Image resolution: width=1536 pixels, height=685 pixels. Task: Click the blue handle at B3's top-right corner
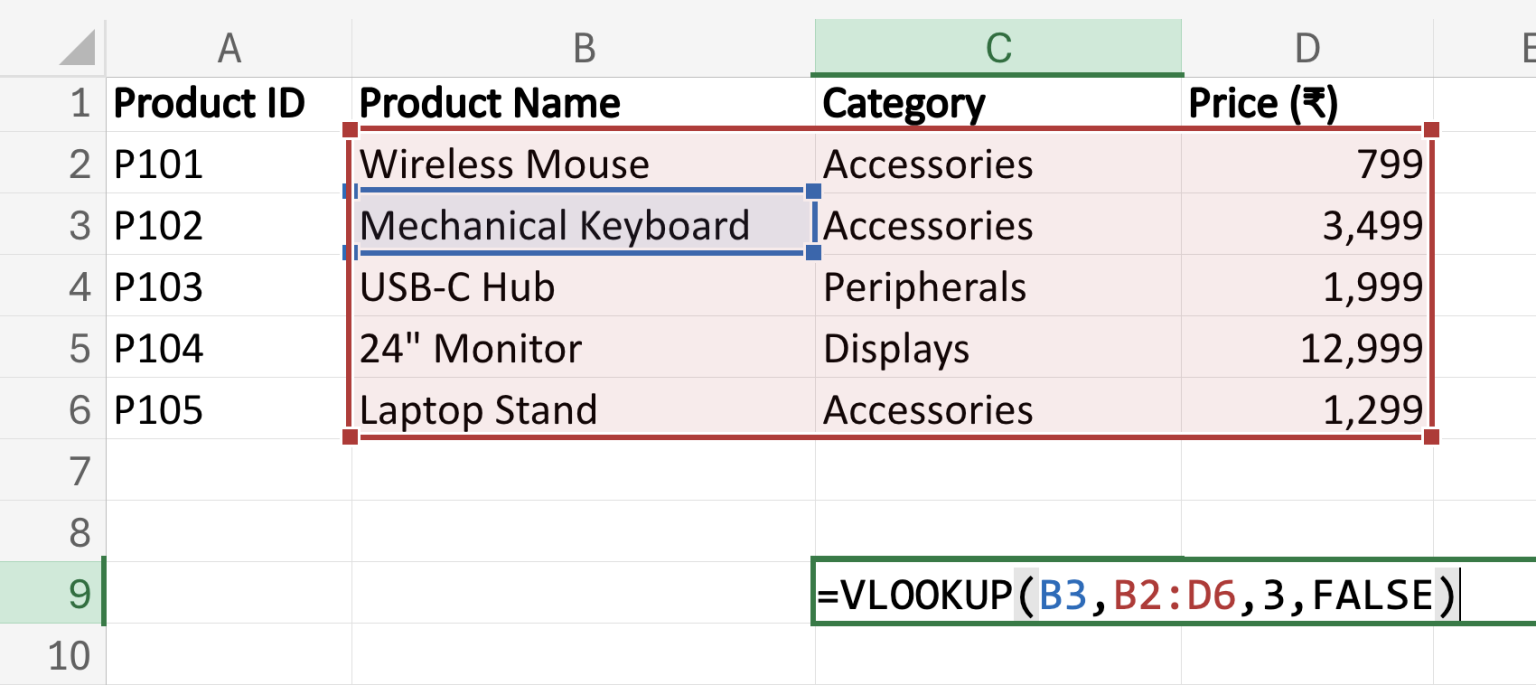click(813, 190)
